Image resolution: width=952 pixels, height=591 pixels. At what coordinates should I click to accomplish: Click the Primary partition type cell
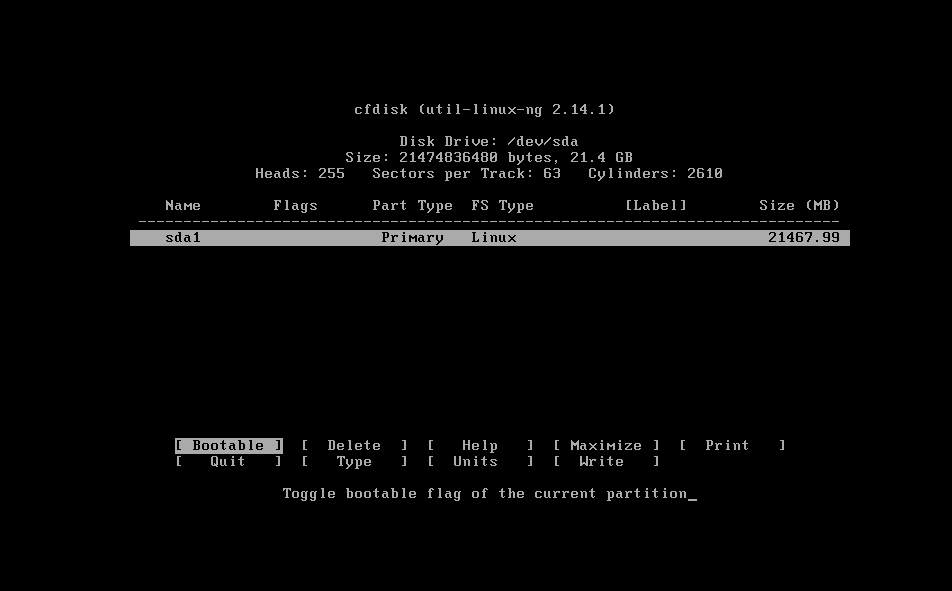tap(412, 237)
